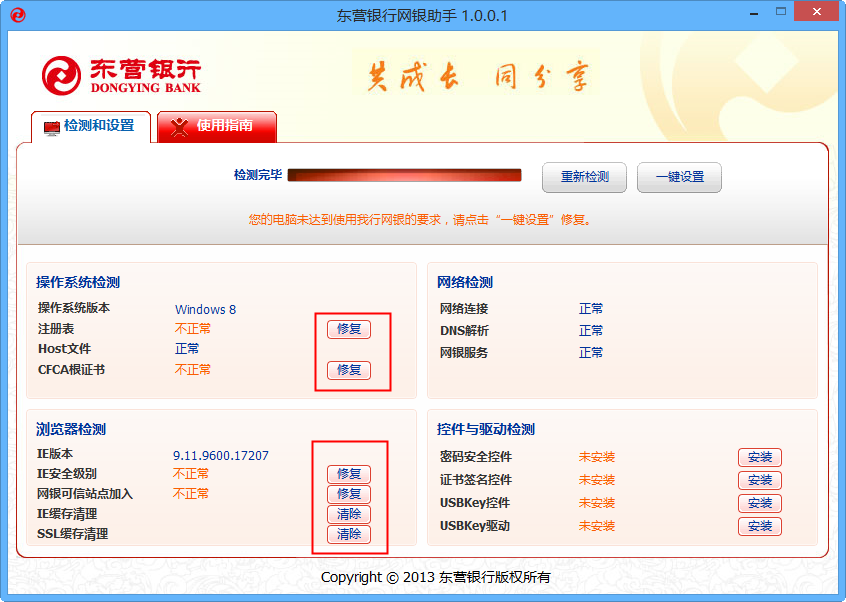Clear the IE缓存 via 清除 button
Screen dimensions: 846x602
point(349,514)
